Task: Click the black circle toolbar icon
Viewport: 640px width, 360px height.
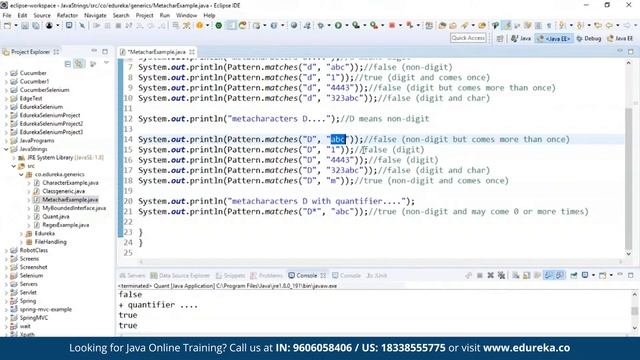Action: (49, 25)
